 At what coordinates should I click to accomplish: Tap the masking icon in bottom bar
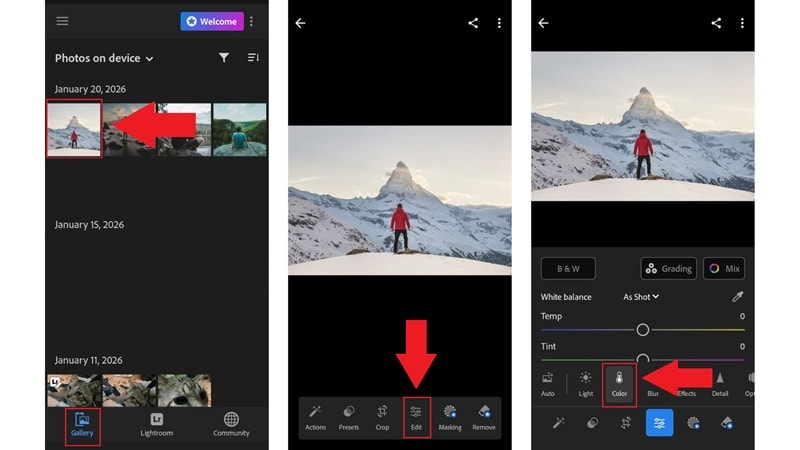point(693,422)
